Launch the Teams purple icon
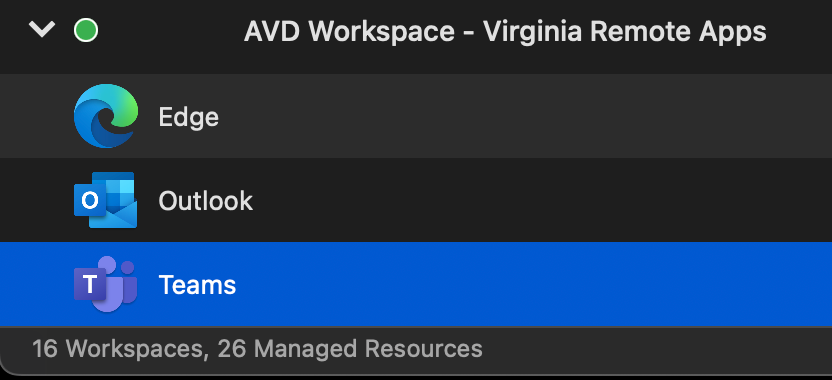Viewport: 832px width, 380px height. coord(106,284)
